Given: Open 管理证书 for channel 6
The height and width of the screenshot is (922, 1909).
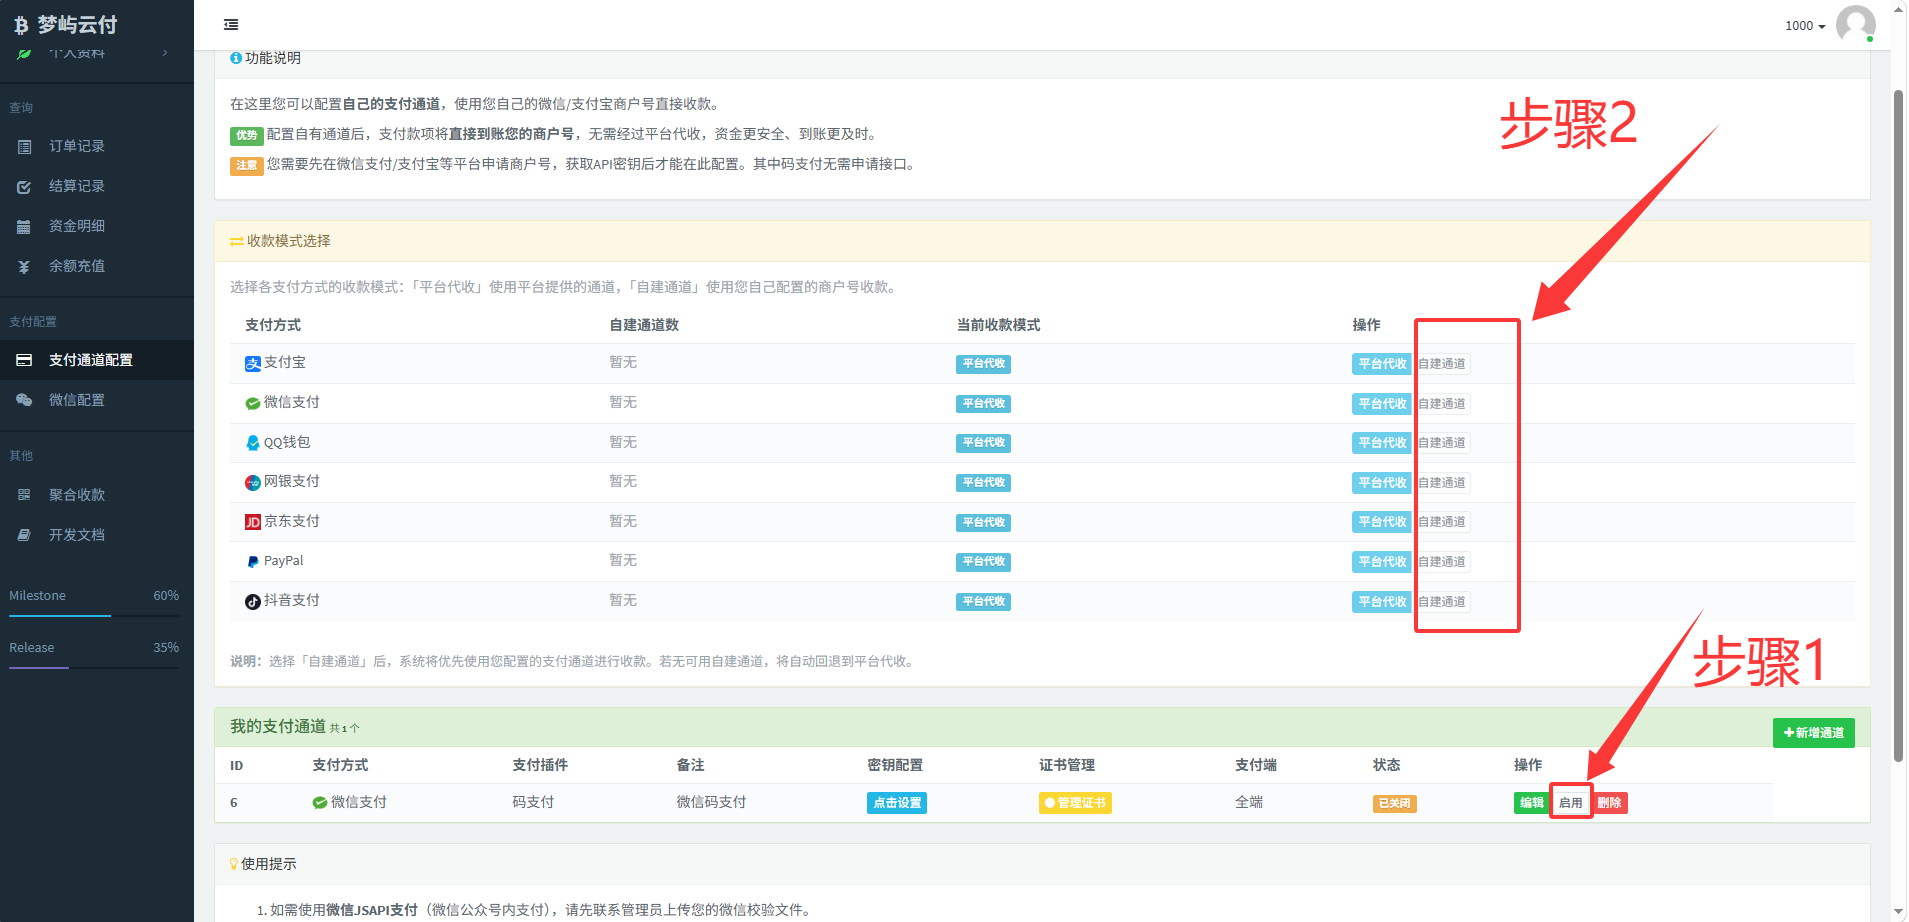Looking at the screenshot, I should [x=1075, y=803].
